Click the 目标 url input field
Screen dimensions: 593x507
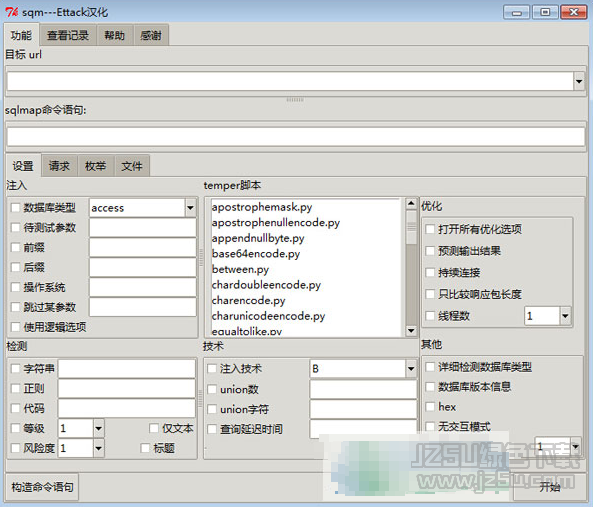[290, 81]
